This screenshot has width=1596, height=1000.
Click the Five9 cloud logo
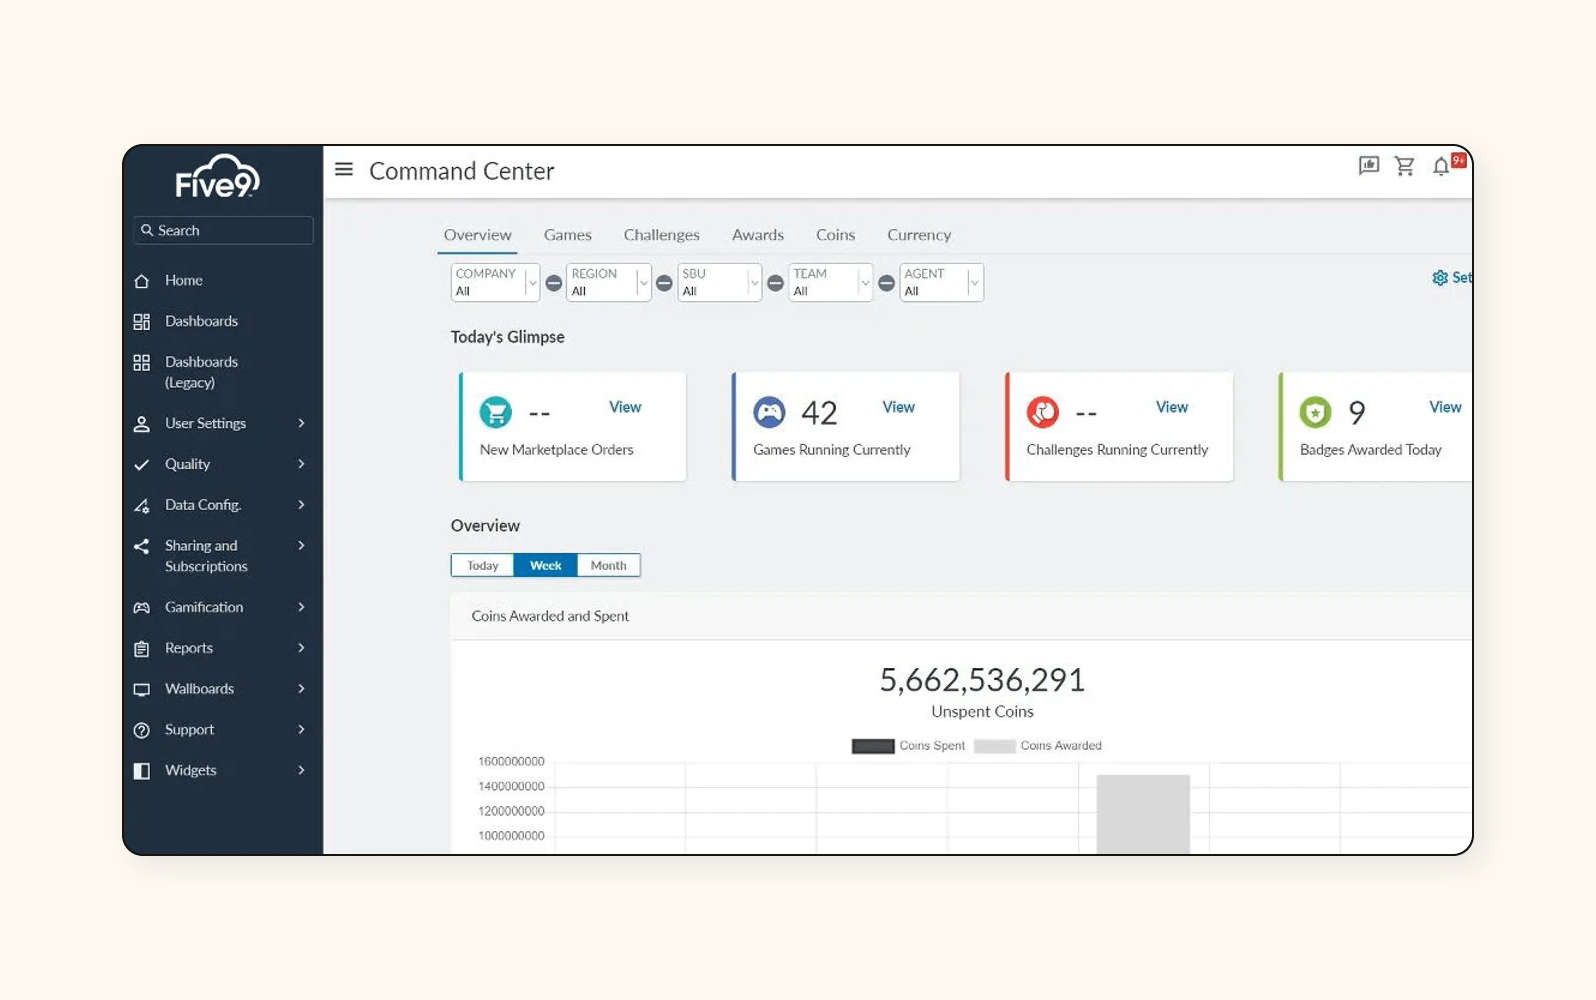click(x=217, y=176)
